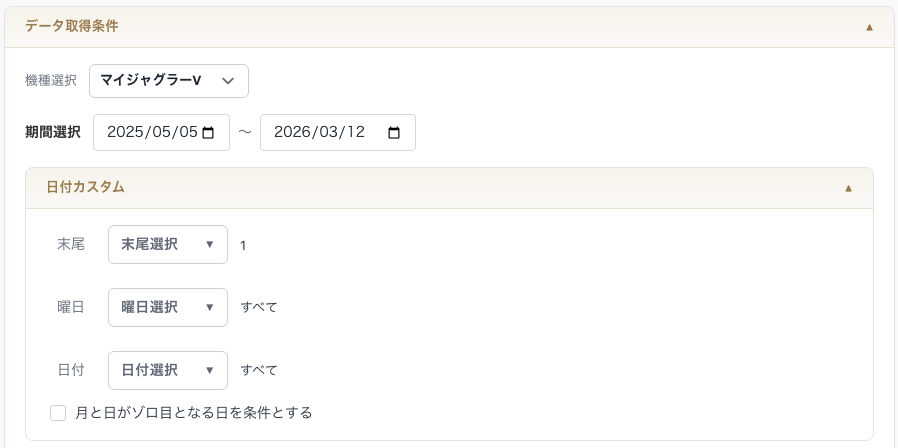This screenshot has height=448, width=898.
Task: Click the 機種選択 label
Action: (51, 81)
